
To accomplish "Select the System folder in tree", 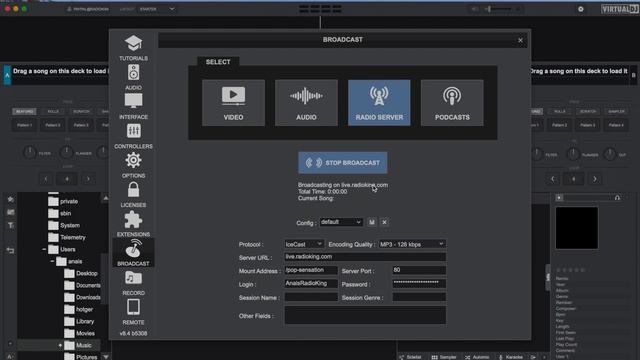I will (x=64, y=225).
